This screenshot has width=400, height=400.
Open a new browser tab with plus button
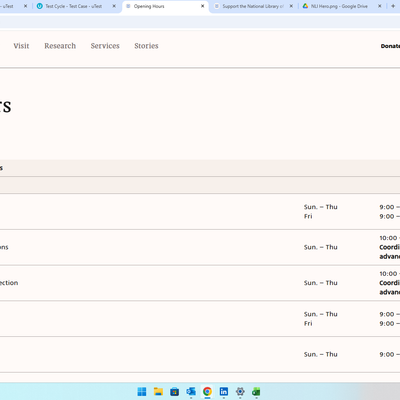click(393, 6)
